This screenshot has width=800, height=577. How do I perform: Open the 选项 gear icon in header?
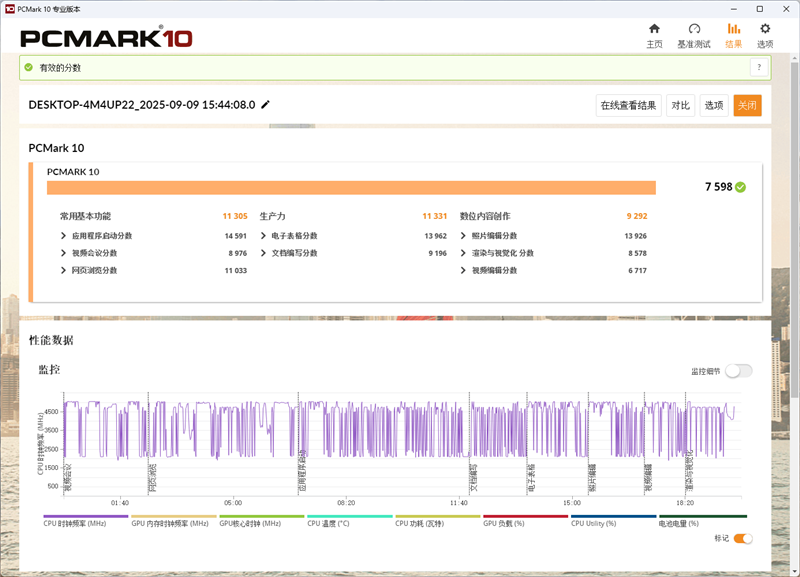[x=765, y=29]
